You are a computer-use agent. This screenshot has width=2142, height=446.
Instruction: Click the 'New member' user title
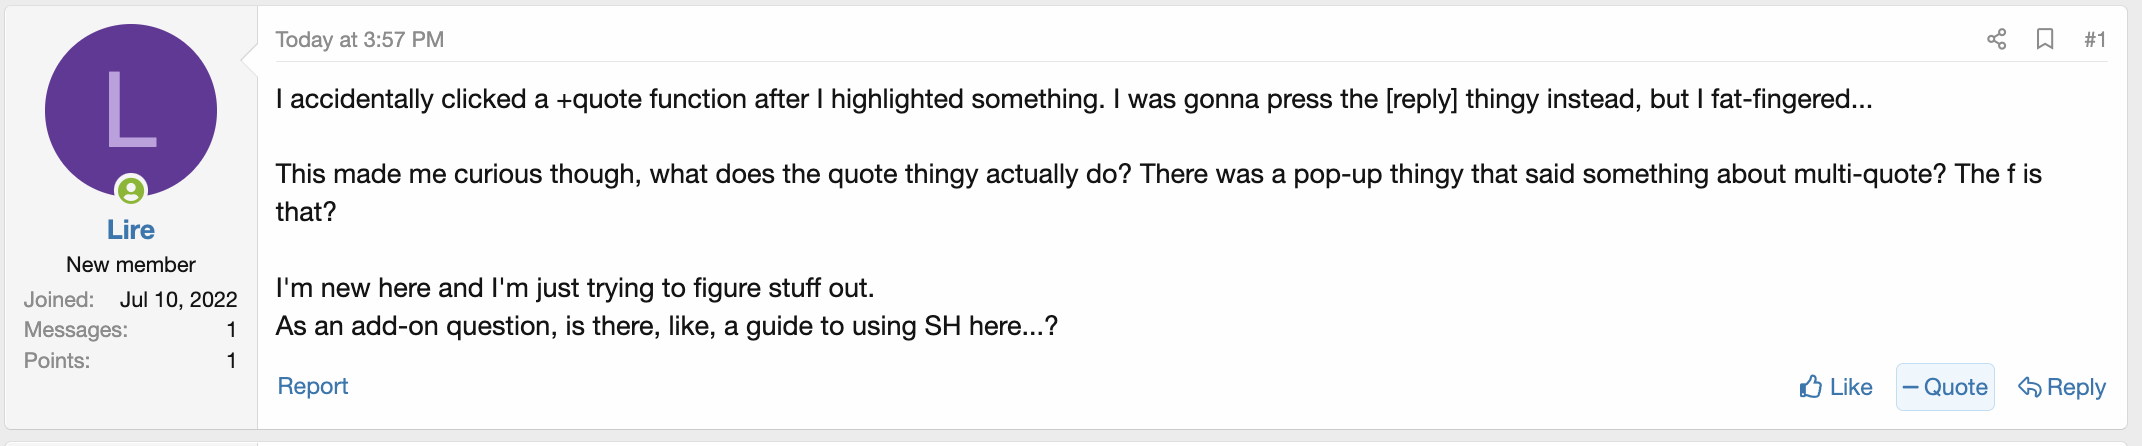pos(131,265)
